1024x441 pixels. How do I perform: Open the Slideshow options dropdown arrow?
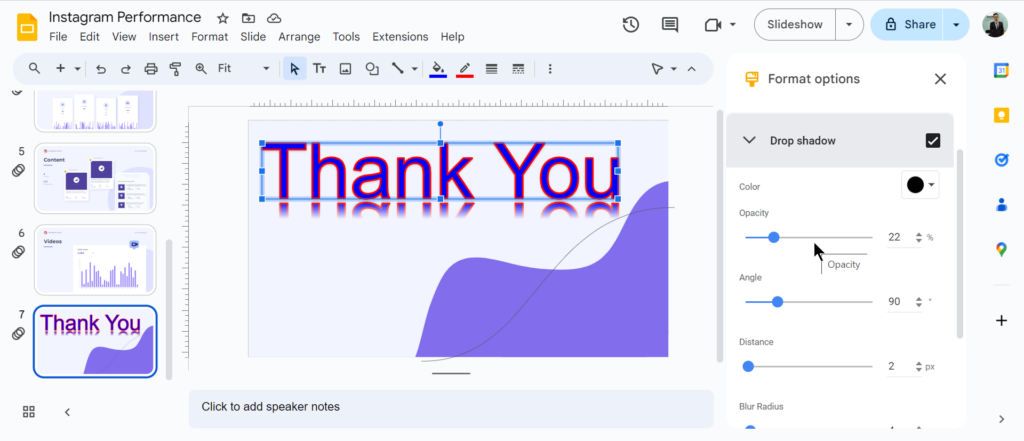click(850, 25)
